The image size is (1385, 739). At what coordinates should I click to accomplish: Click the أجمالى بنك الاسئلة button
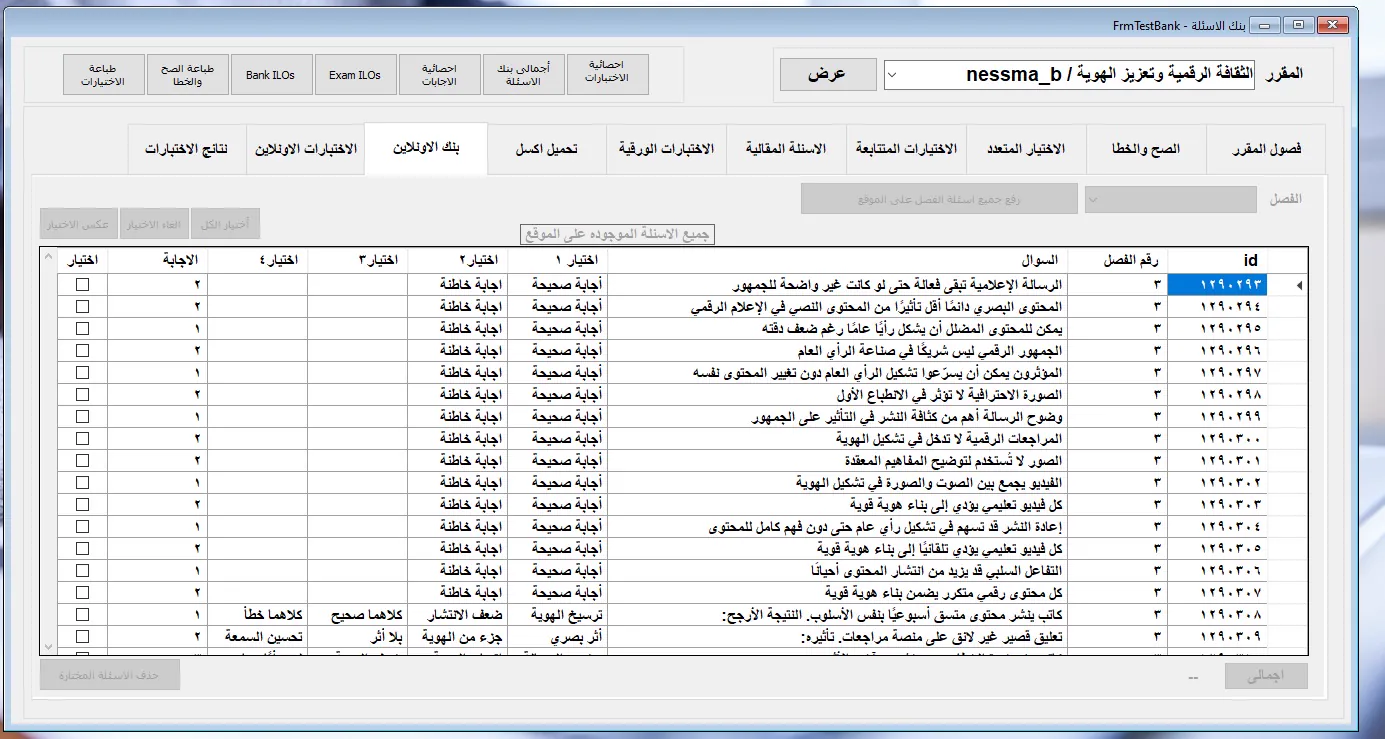[x=524, y=74]
